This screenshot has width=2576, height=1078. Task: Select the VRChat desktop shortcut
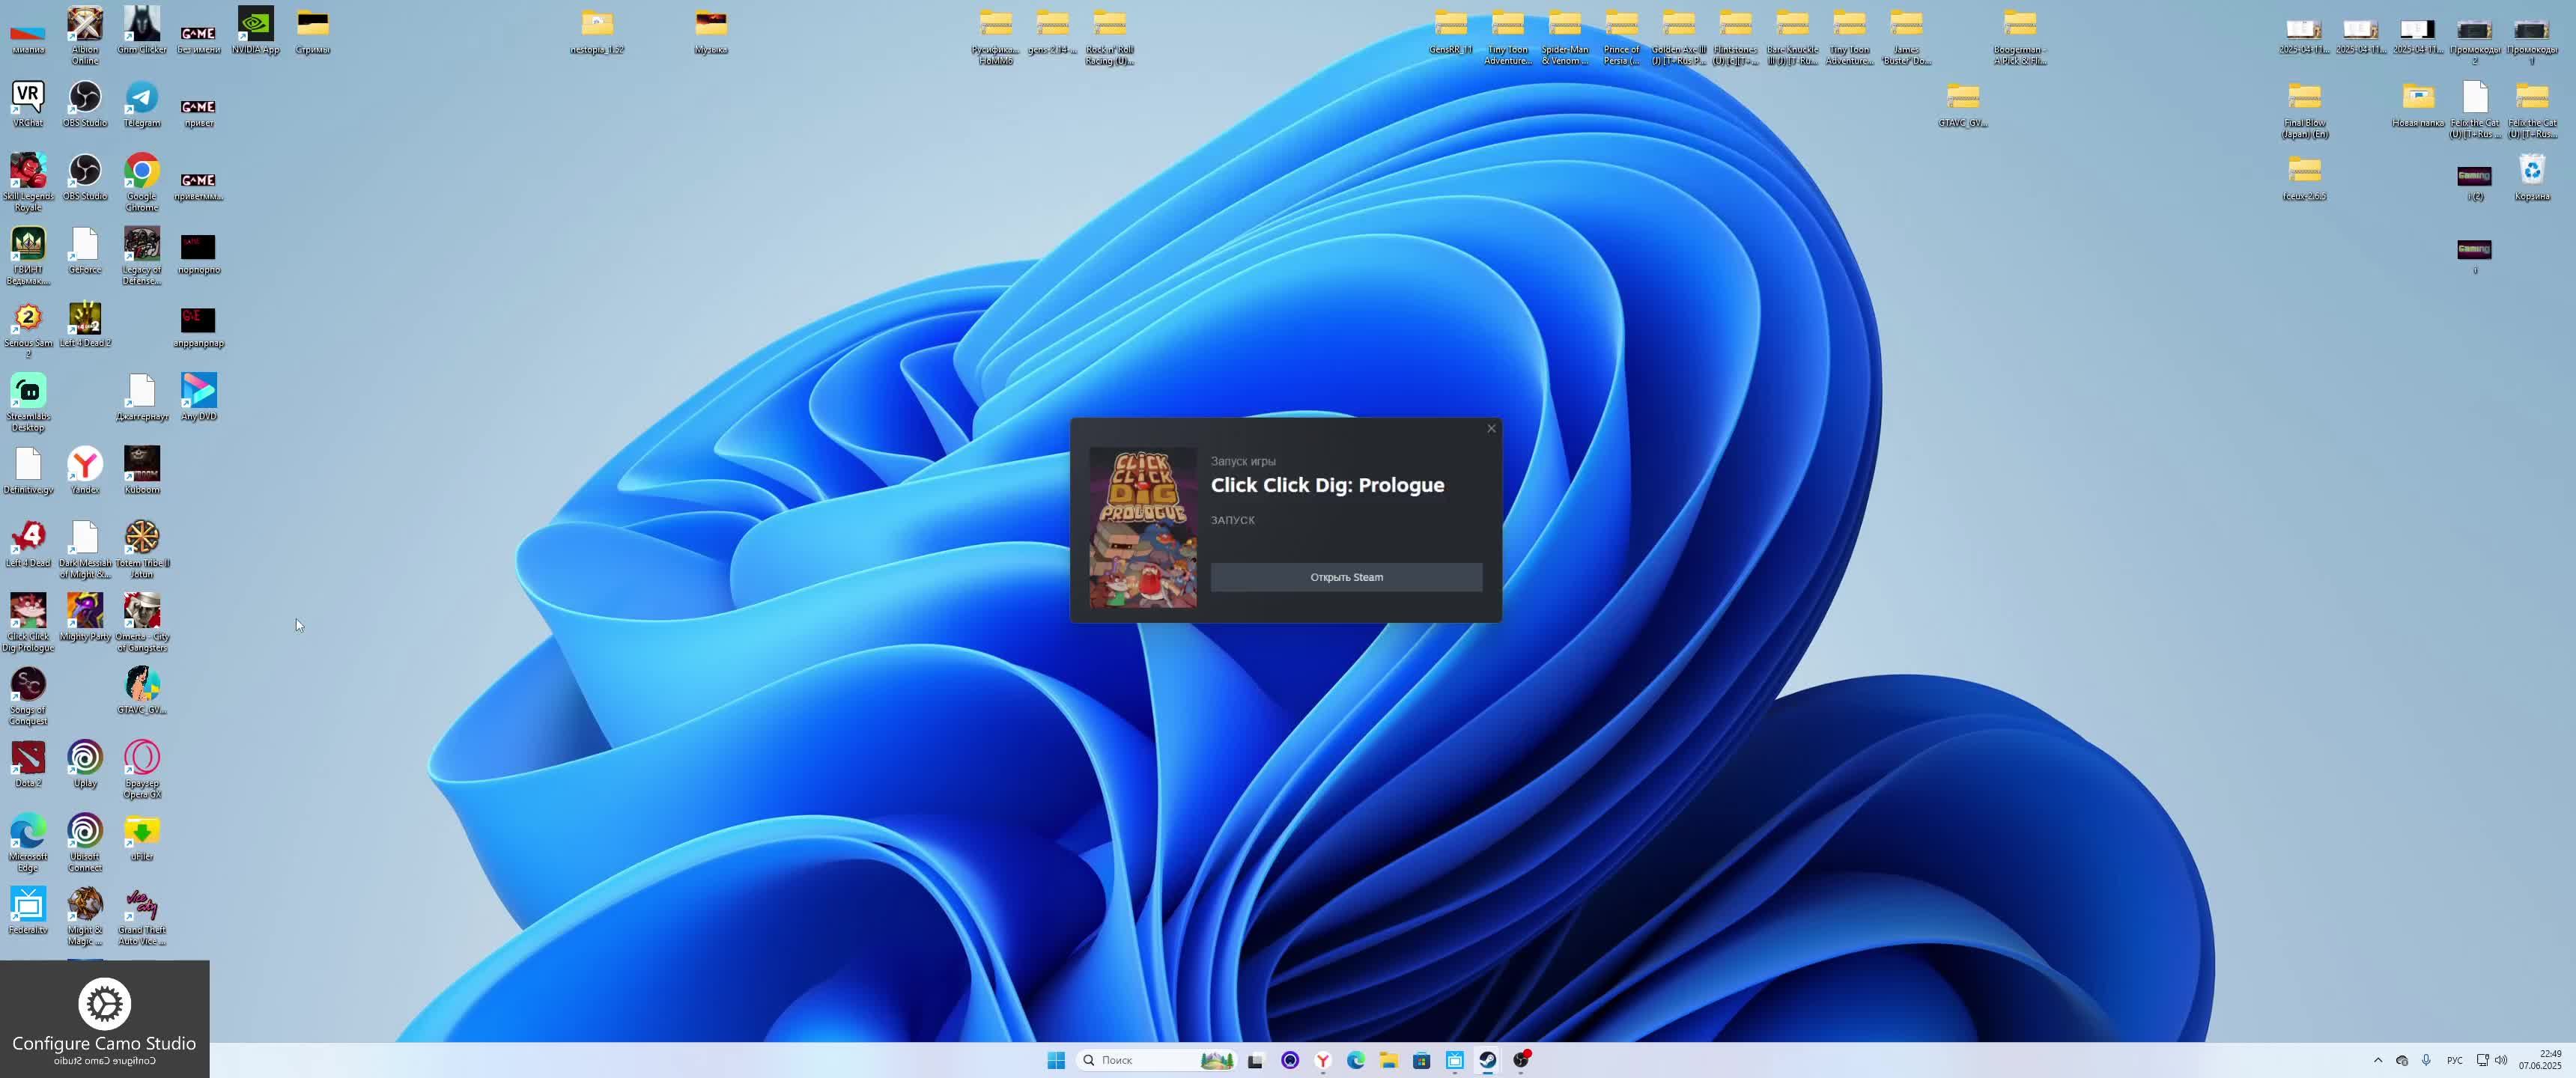tap(28, 104)
